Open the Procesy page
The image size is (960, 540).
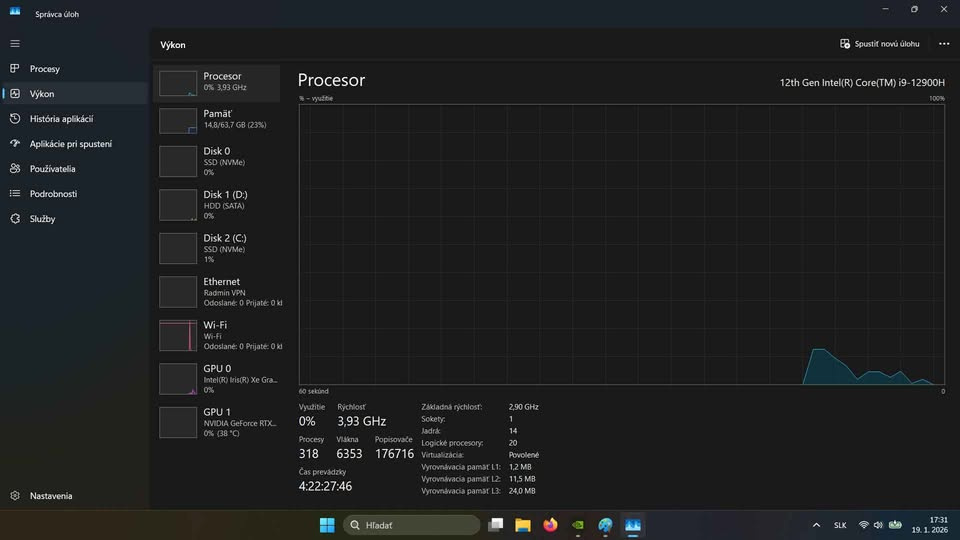click(75, 69)
